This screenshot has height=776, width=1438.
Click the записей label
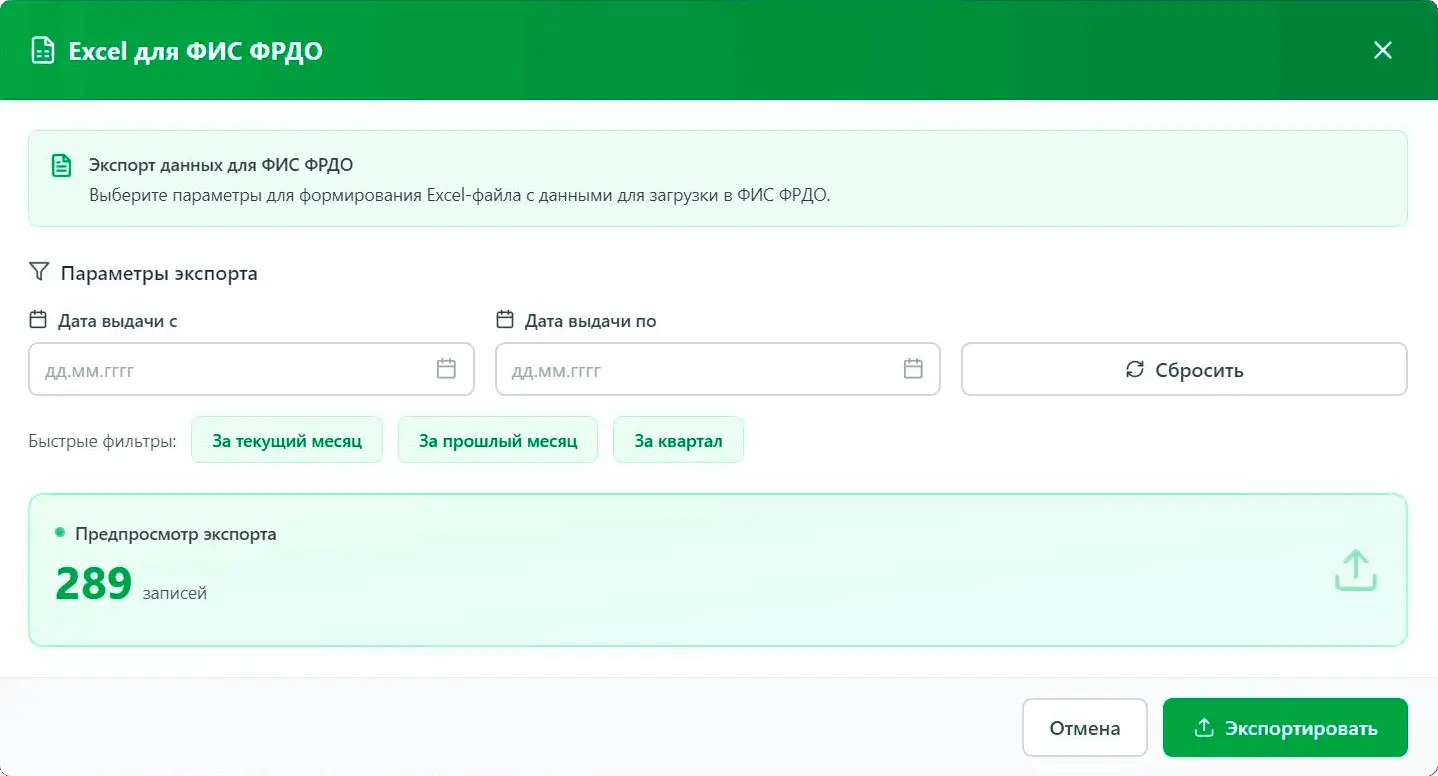[x=175, y=593]
